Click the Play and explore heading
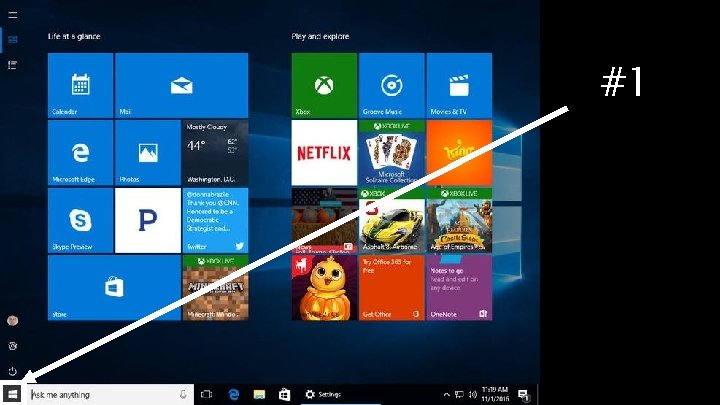The width and height of the screenshot is (720, 405). pos(321,36)
